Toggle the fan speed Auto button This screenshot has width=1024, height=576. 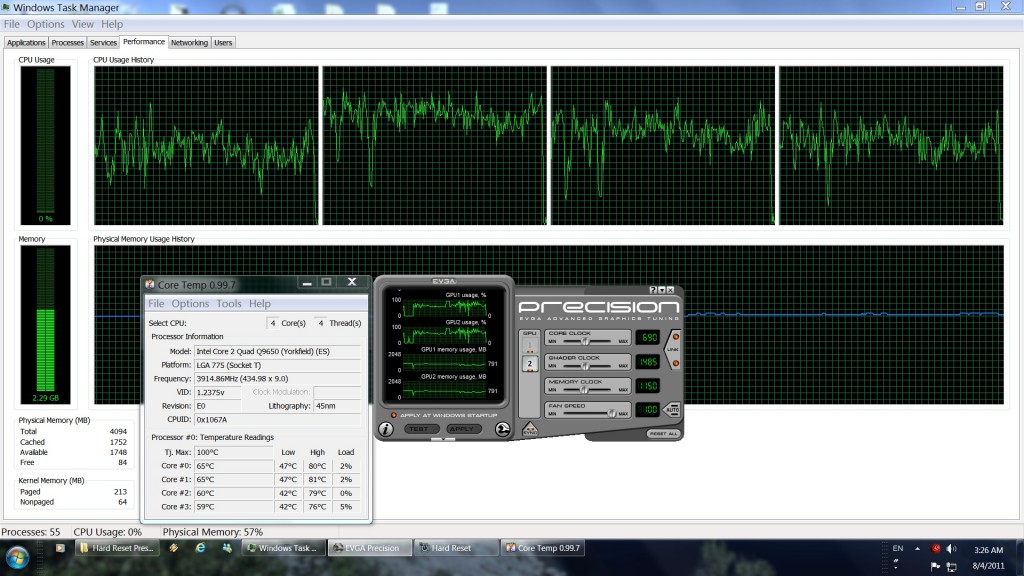coord(673,410)
